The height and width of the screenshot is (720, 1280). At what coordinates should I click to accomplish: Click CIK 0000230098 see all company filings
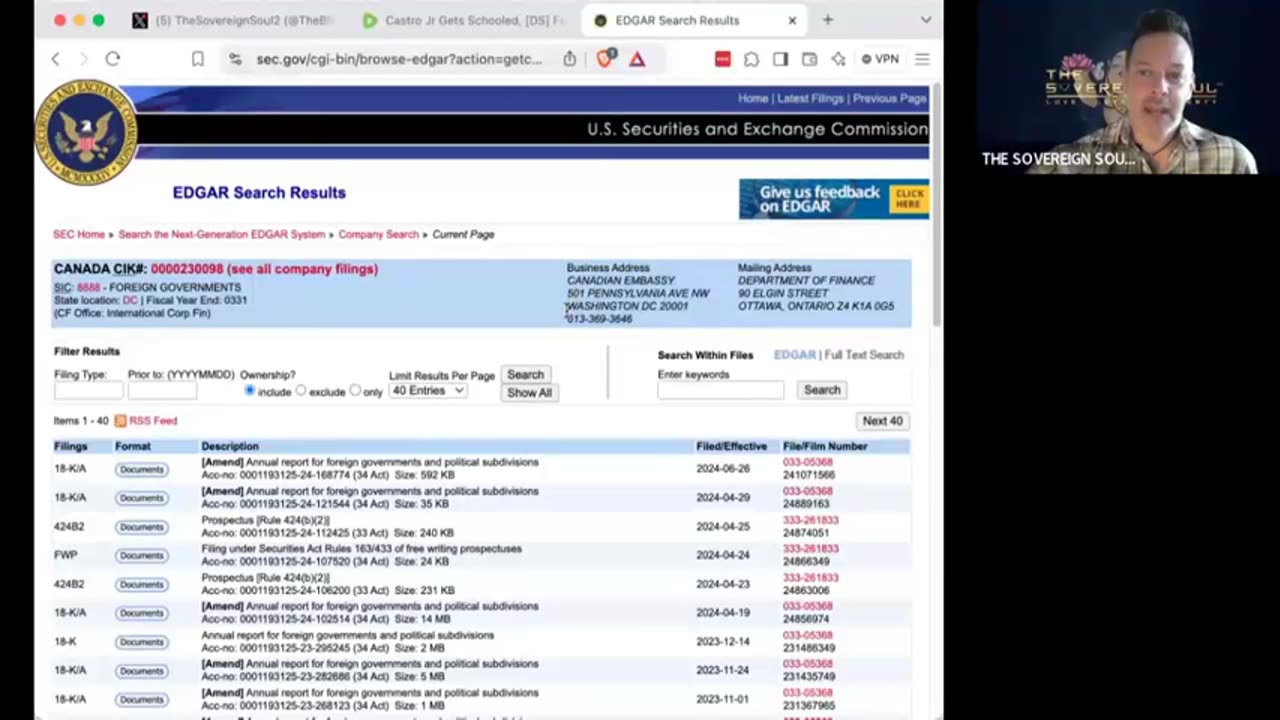coord(264,269)
